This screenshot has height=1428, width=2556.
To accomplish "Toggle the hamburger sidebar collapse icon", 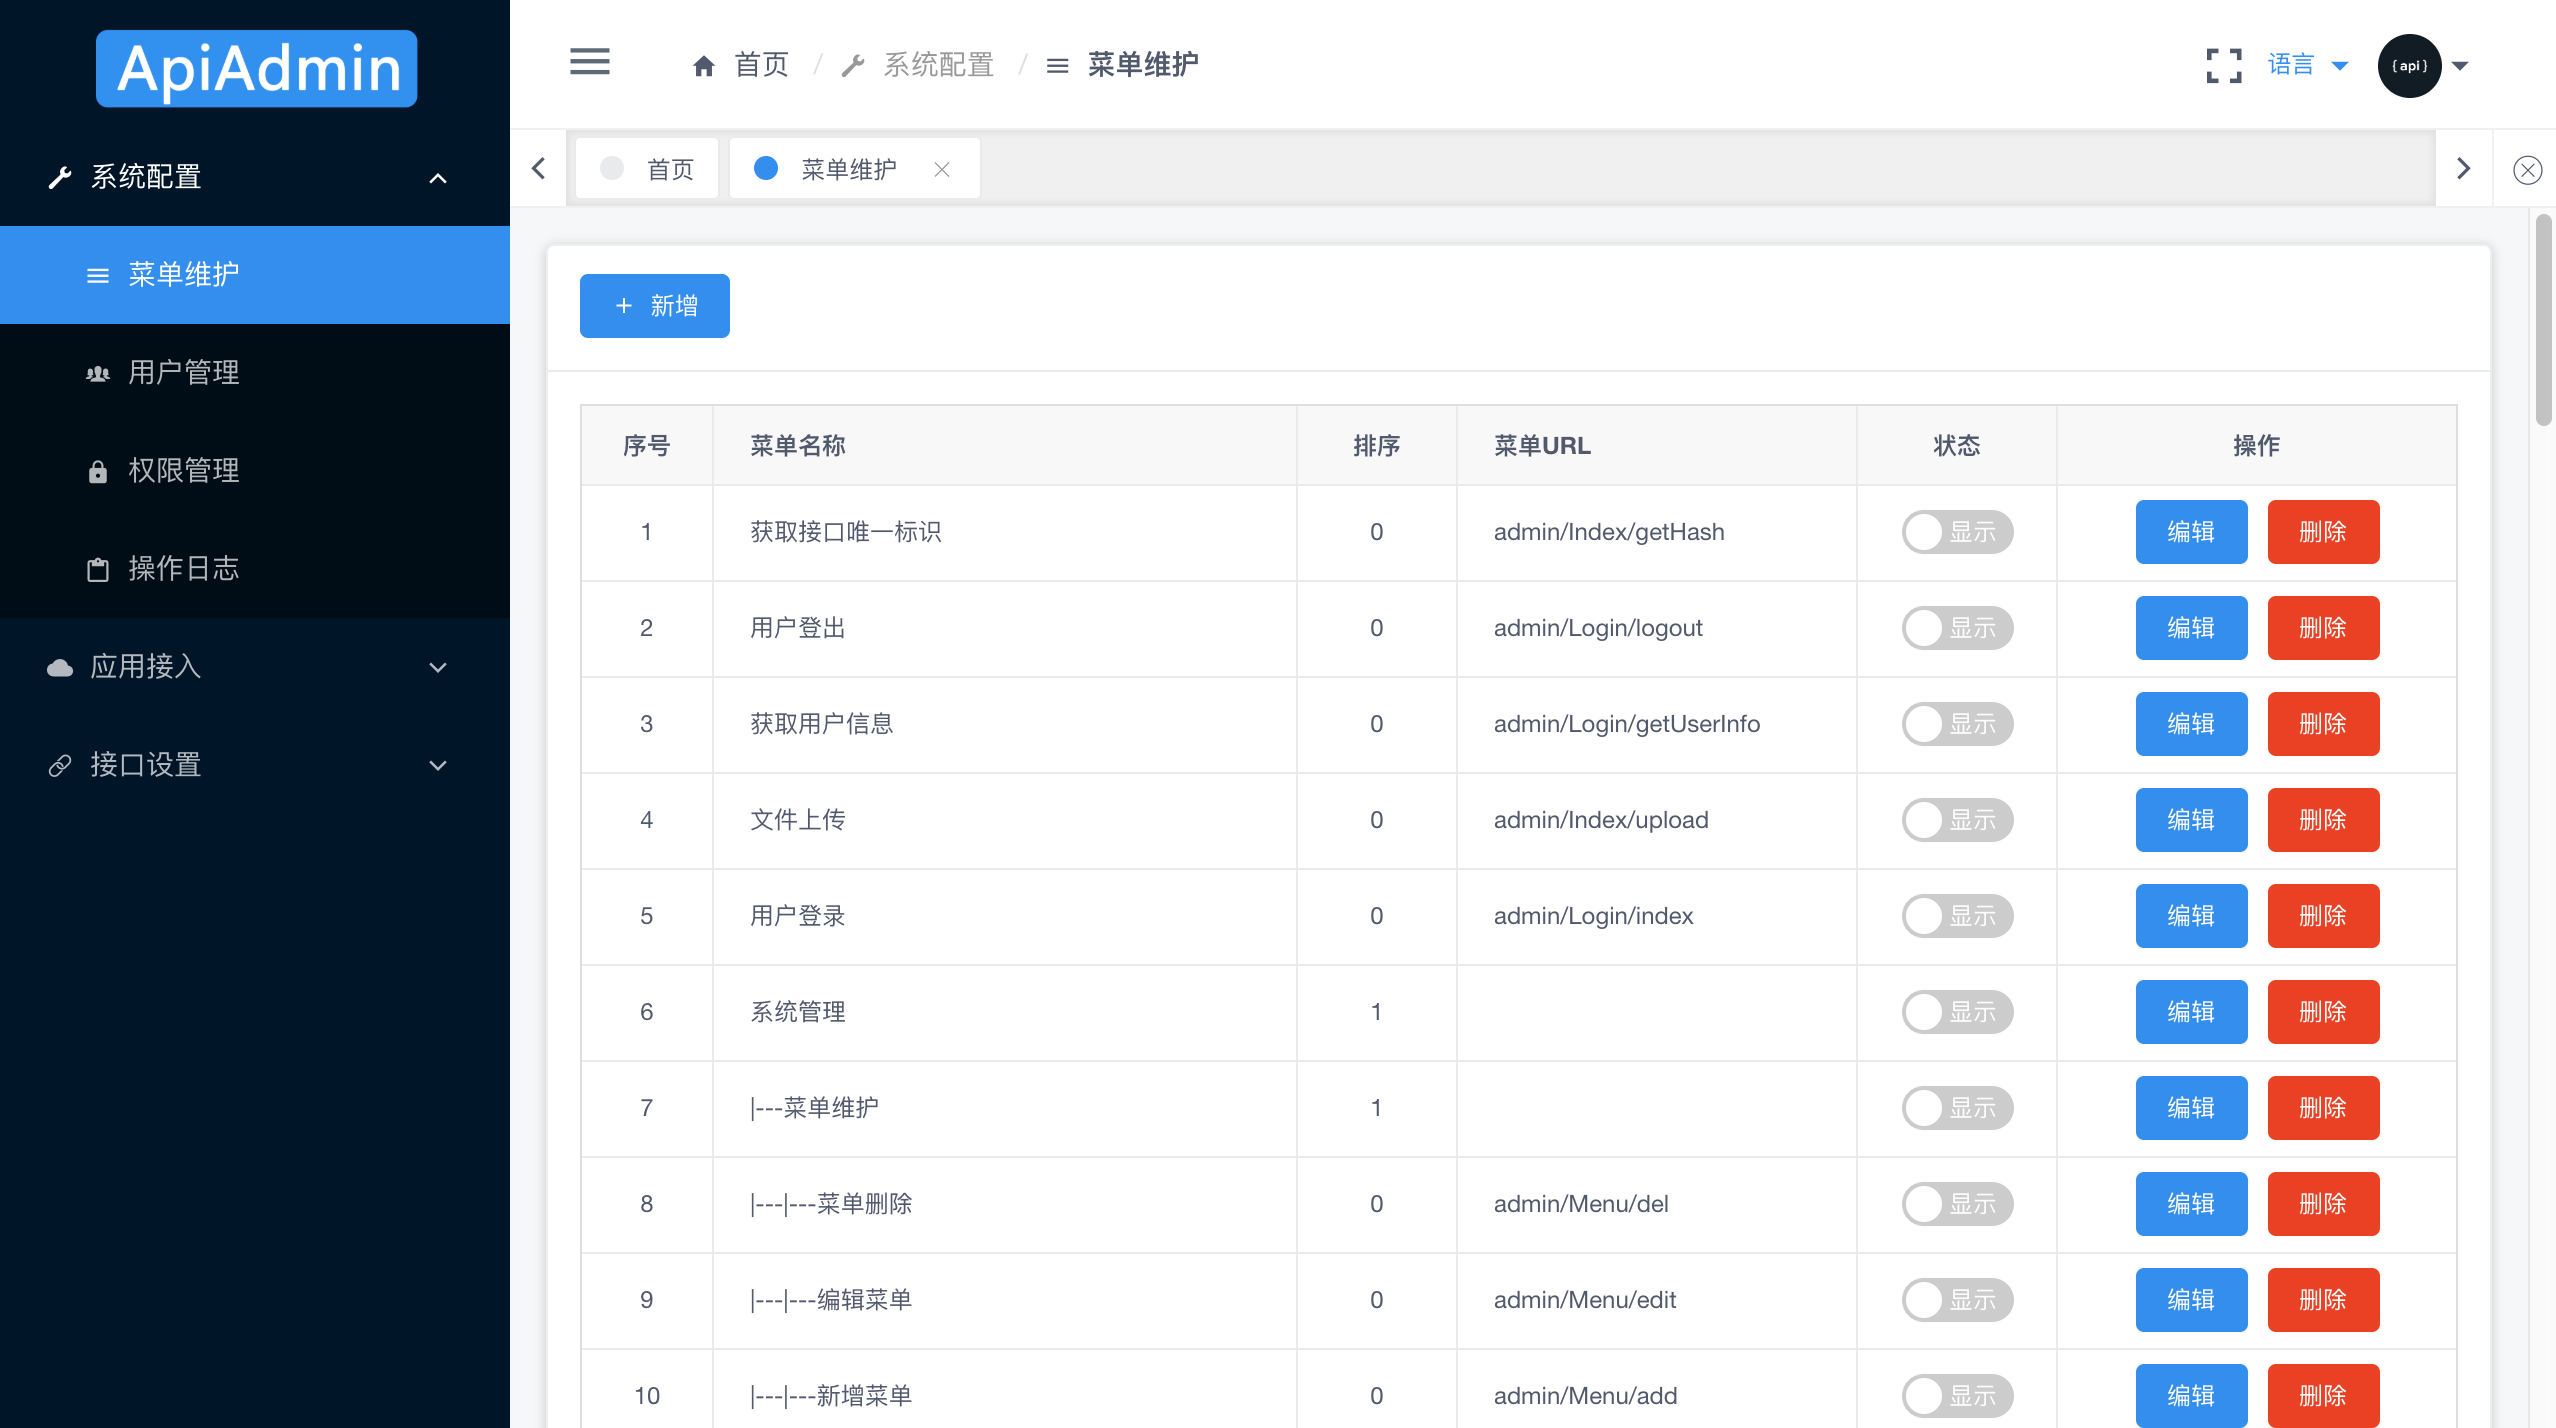I will click(590, 62).
